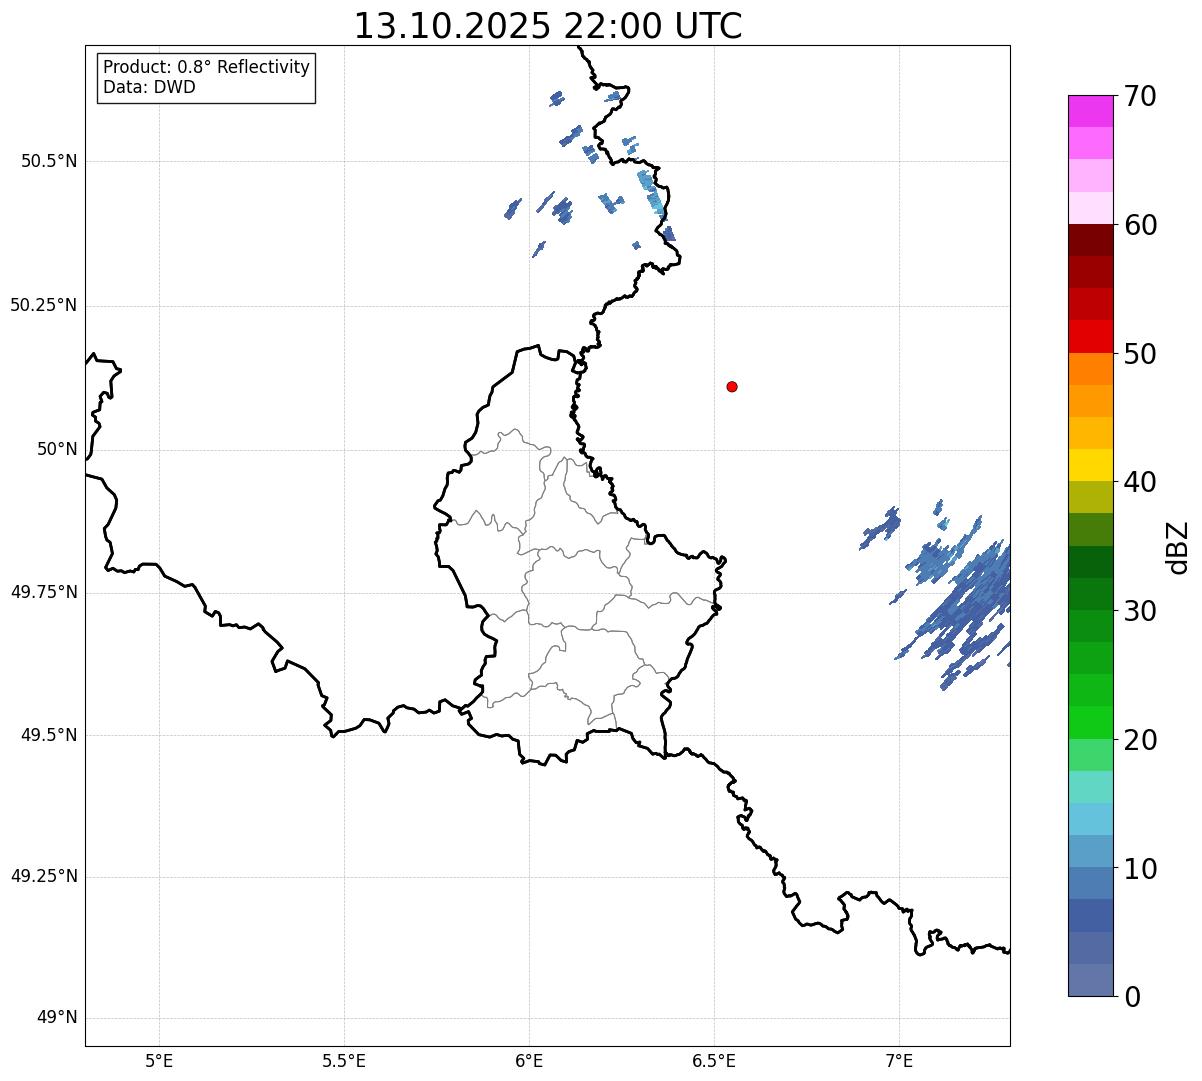The height and width of the screenshot is (1081, 1202).
Task: Click the 5°E longitude label
Action: pos(159,1060)
